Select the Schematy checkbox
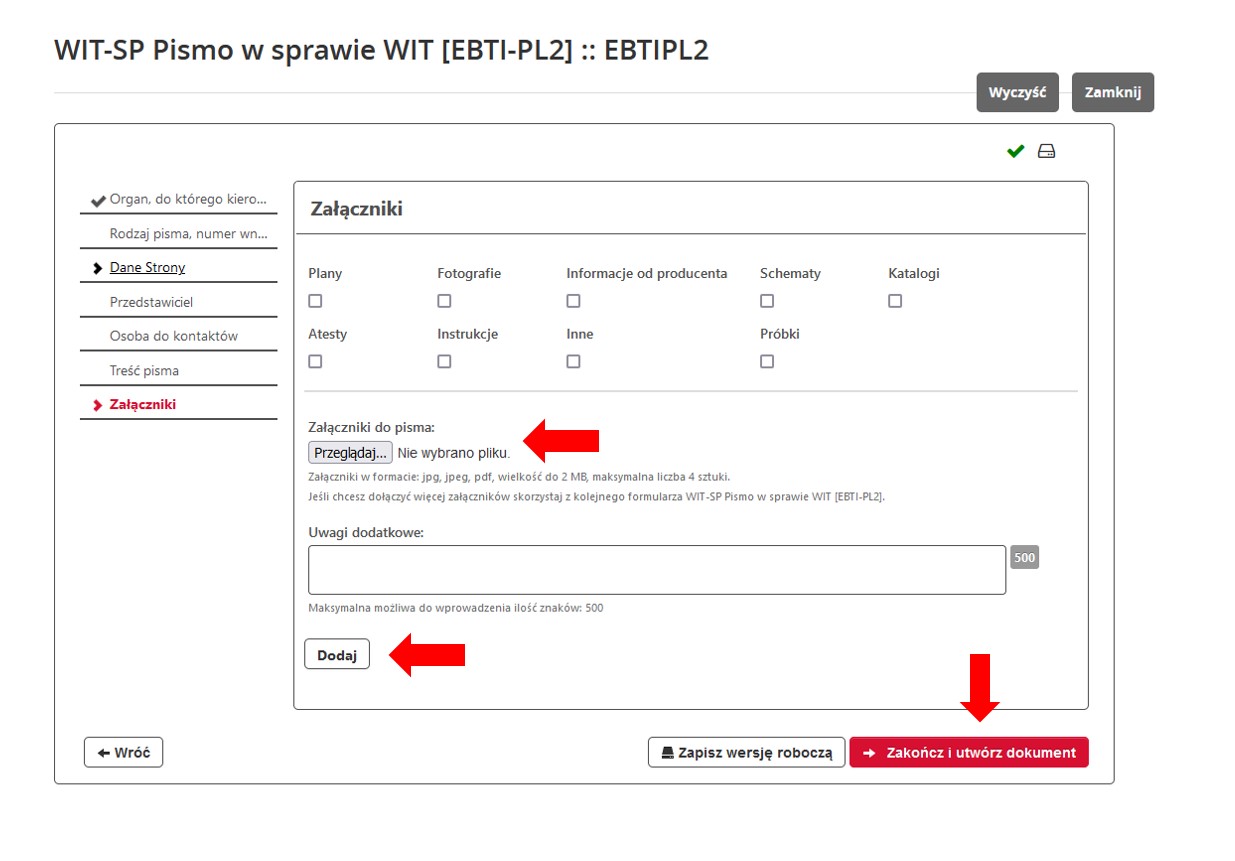This screenshot has height=861, width=1235. [767, 301]
